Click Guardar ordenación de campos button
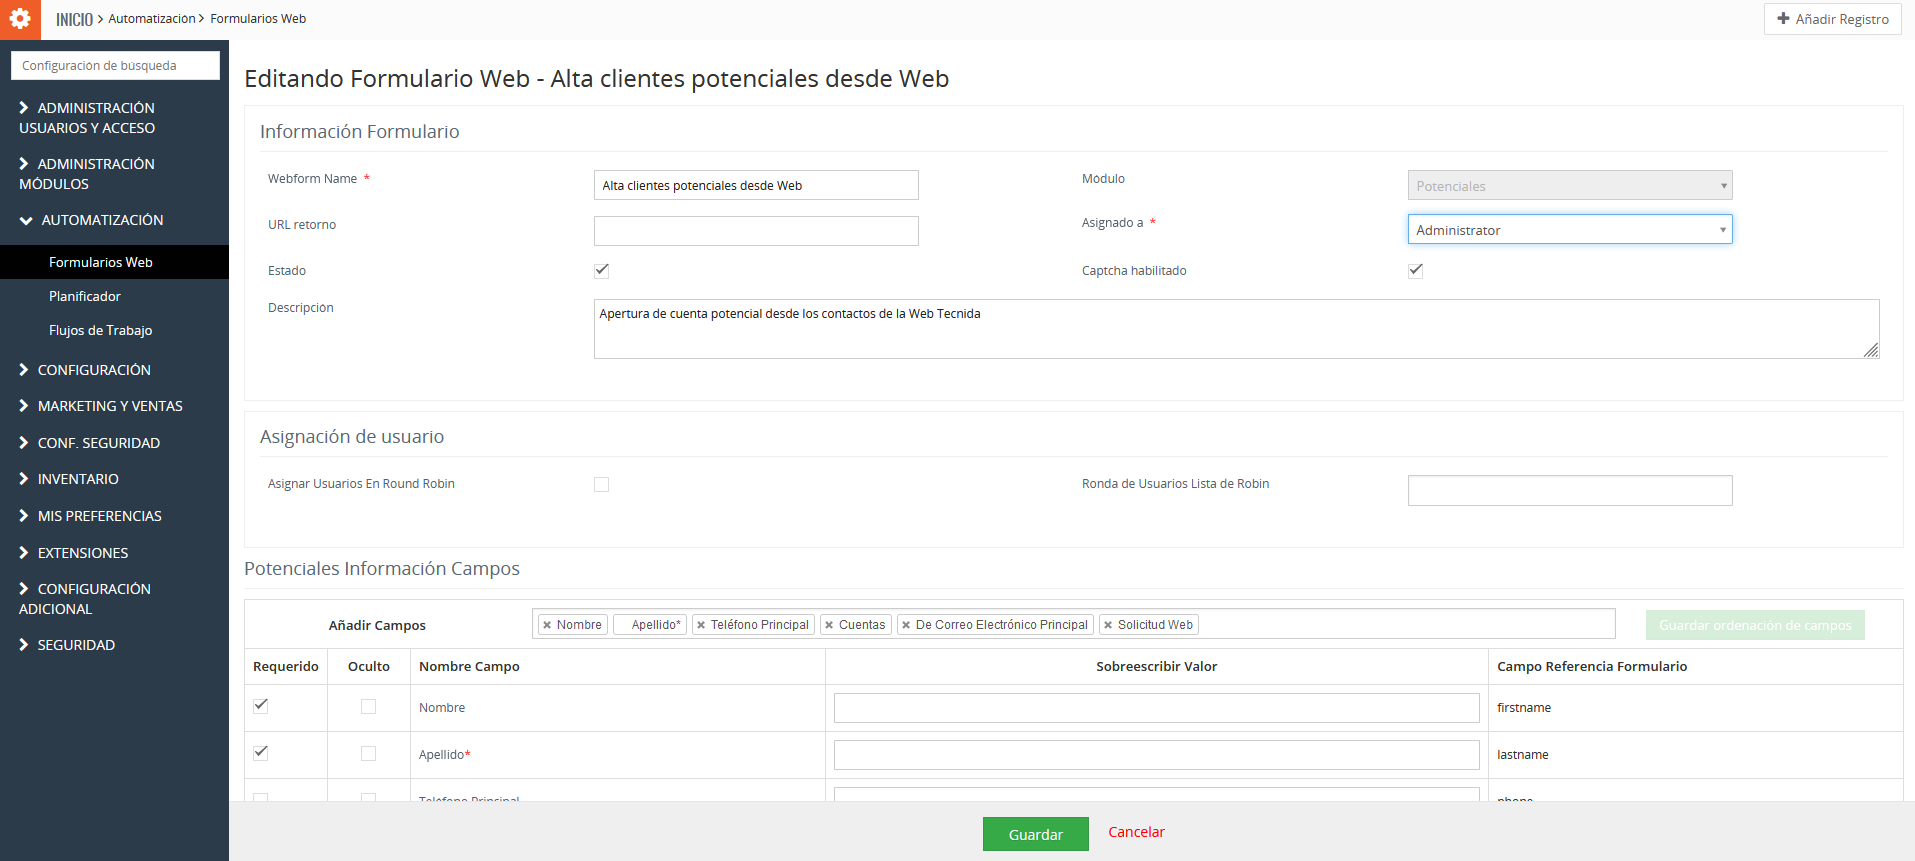1915x861 pixels. point(1755,625)
